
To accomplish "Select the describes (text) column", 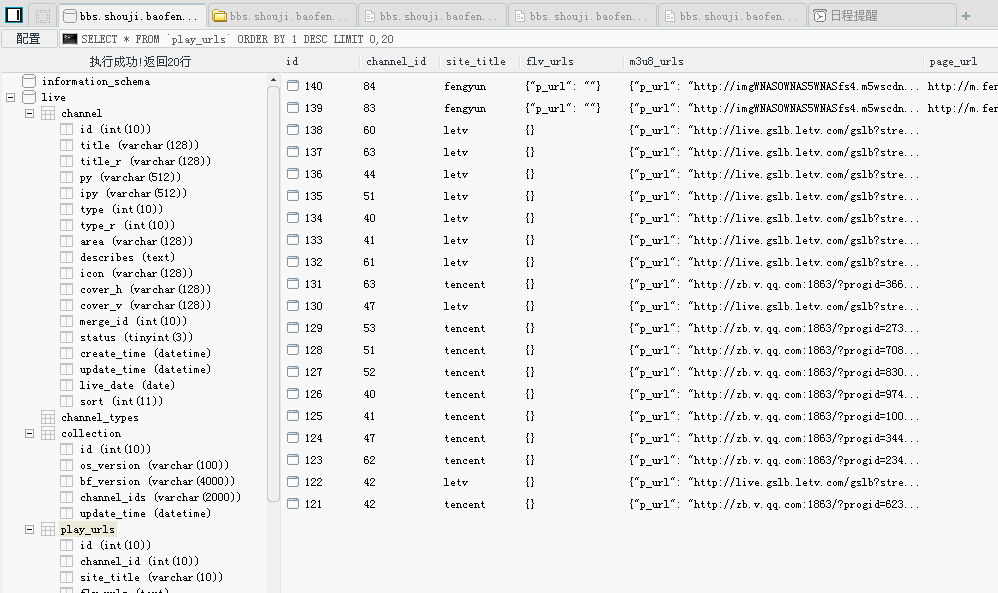I will click(127, 258).
